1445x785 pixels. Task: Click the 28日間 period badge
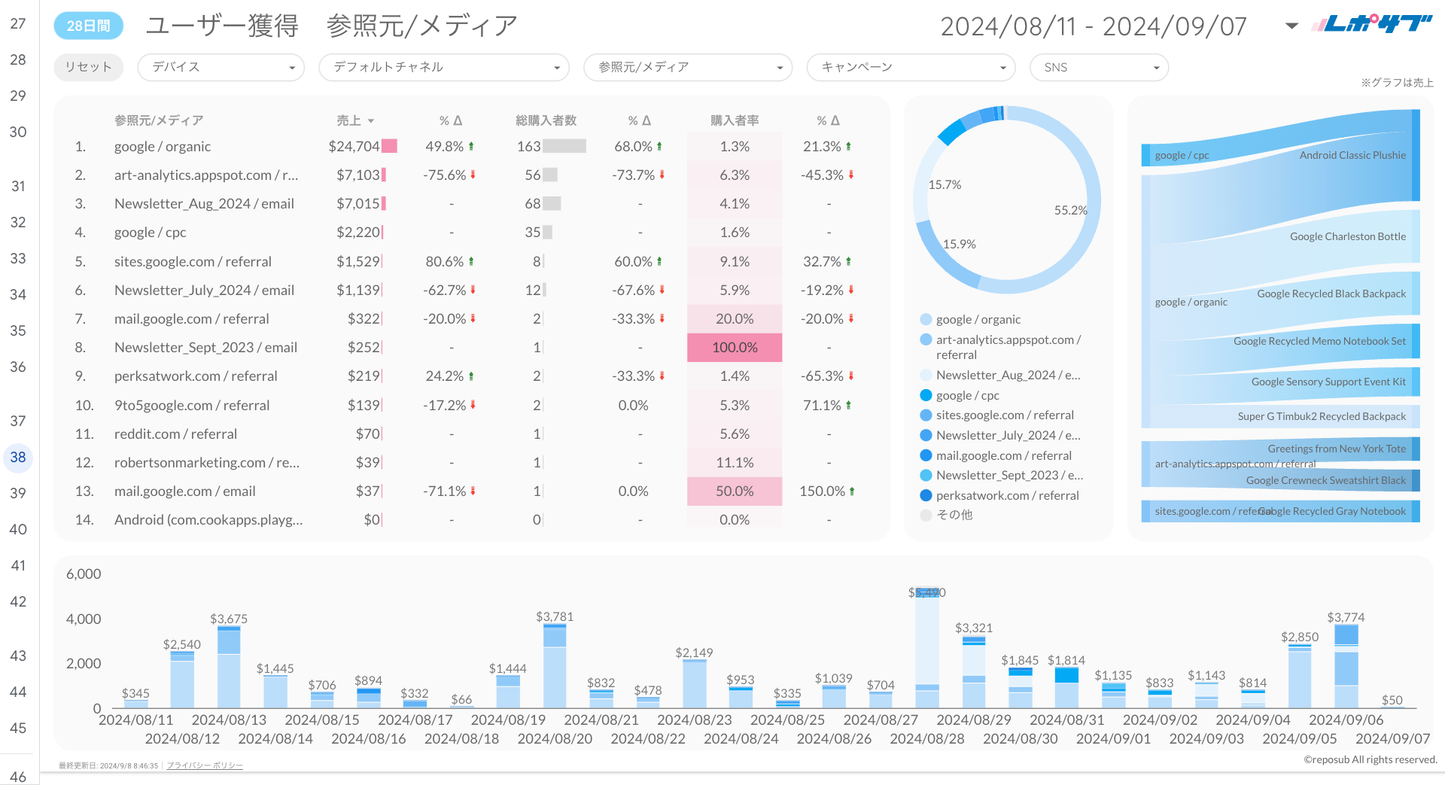point(88,26)
